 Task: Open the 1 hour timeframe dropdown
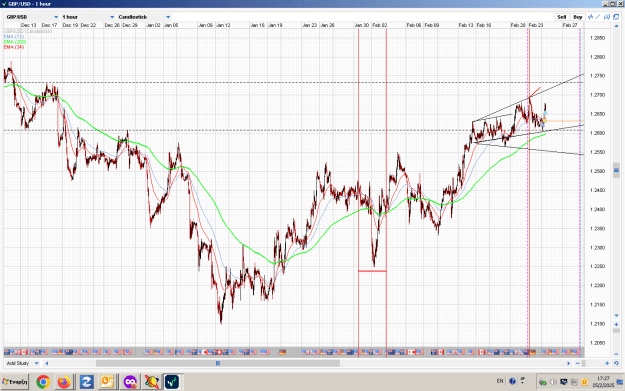click(x=88, y=17)
